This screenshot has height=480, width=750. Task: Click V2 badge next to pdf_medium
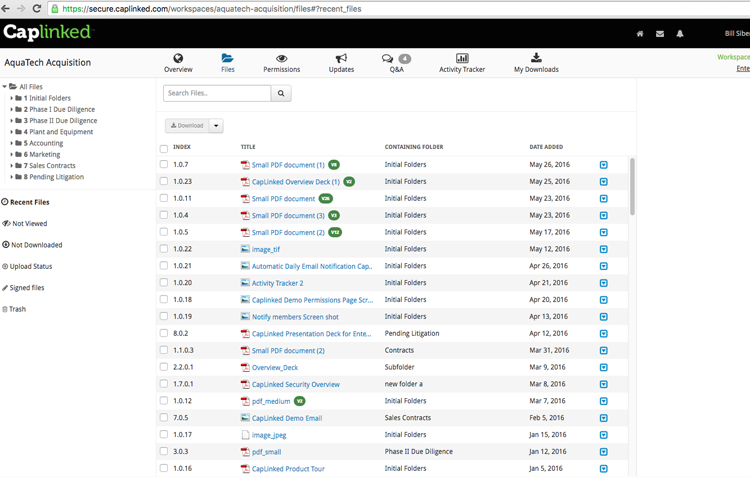tap(299, 401)
